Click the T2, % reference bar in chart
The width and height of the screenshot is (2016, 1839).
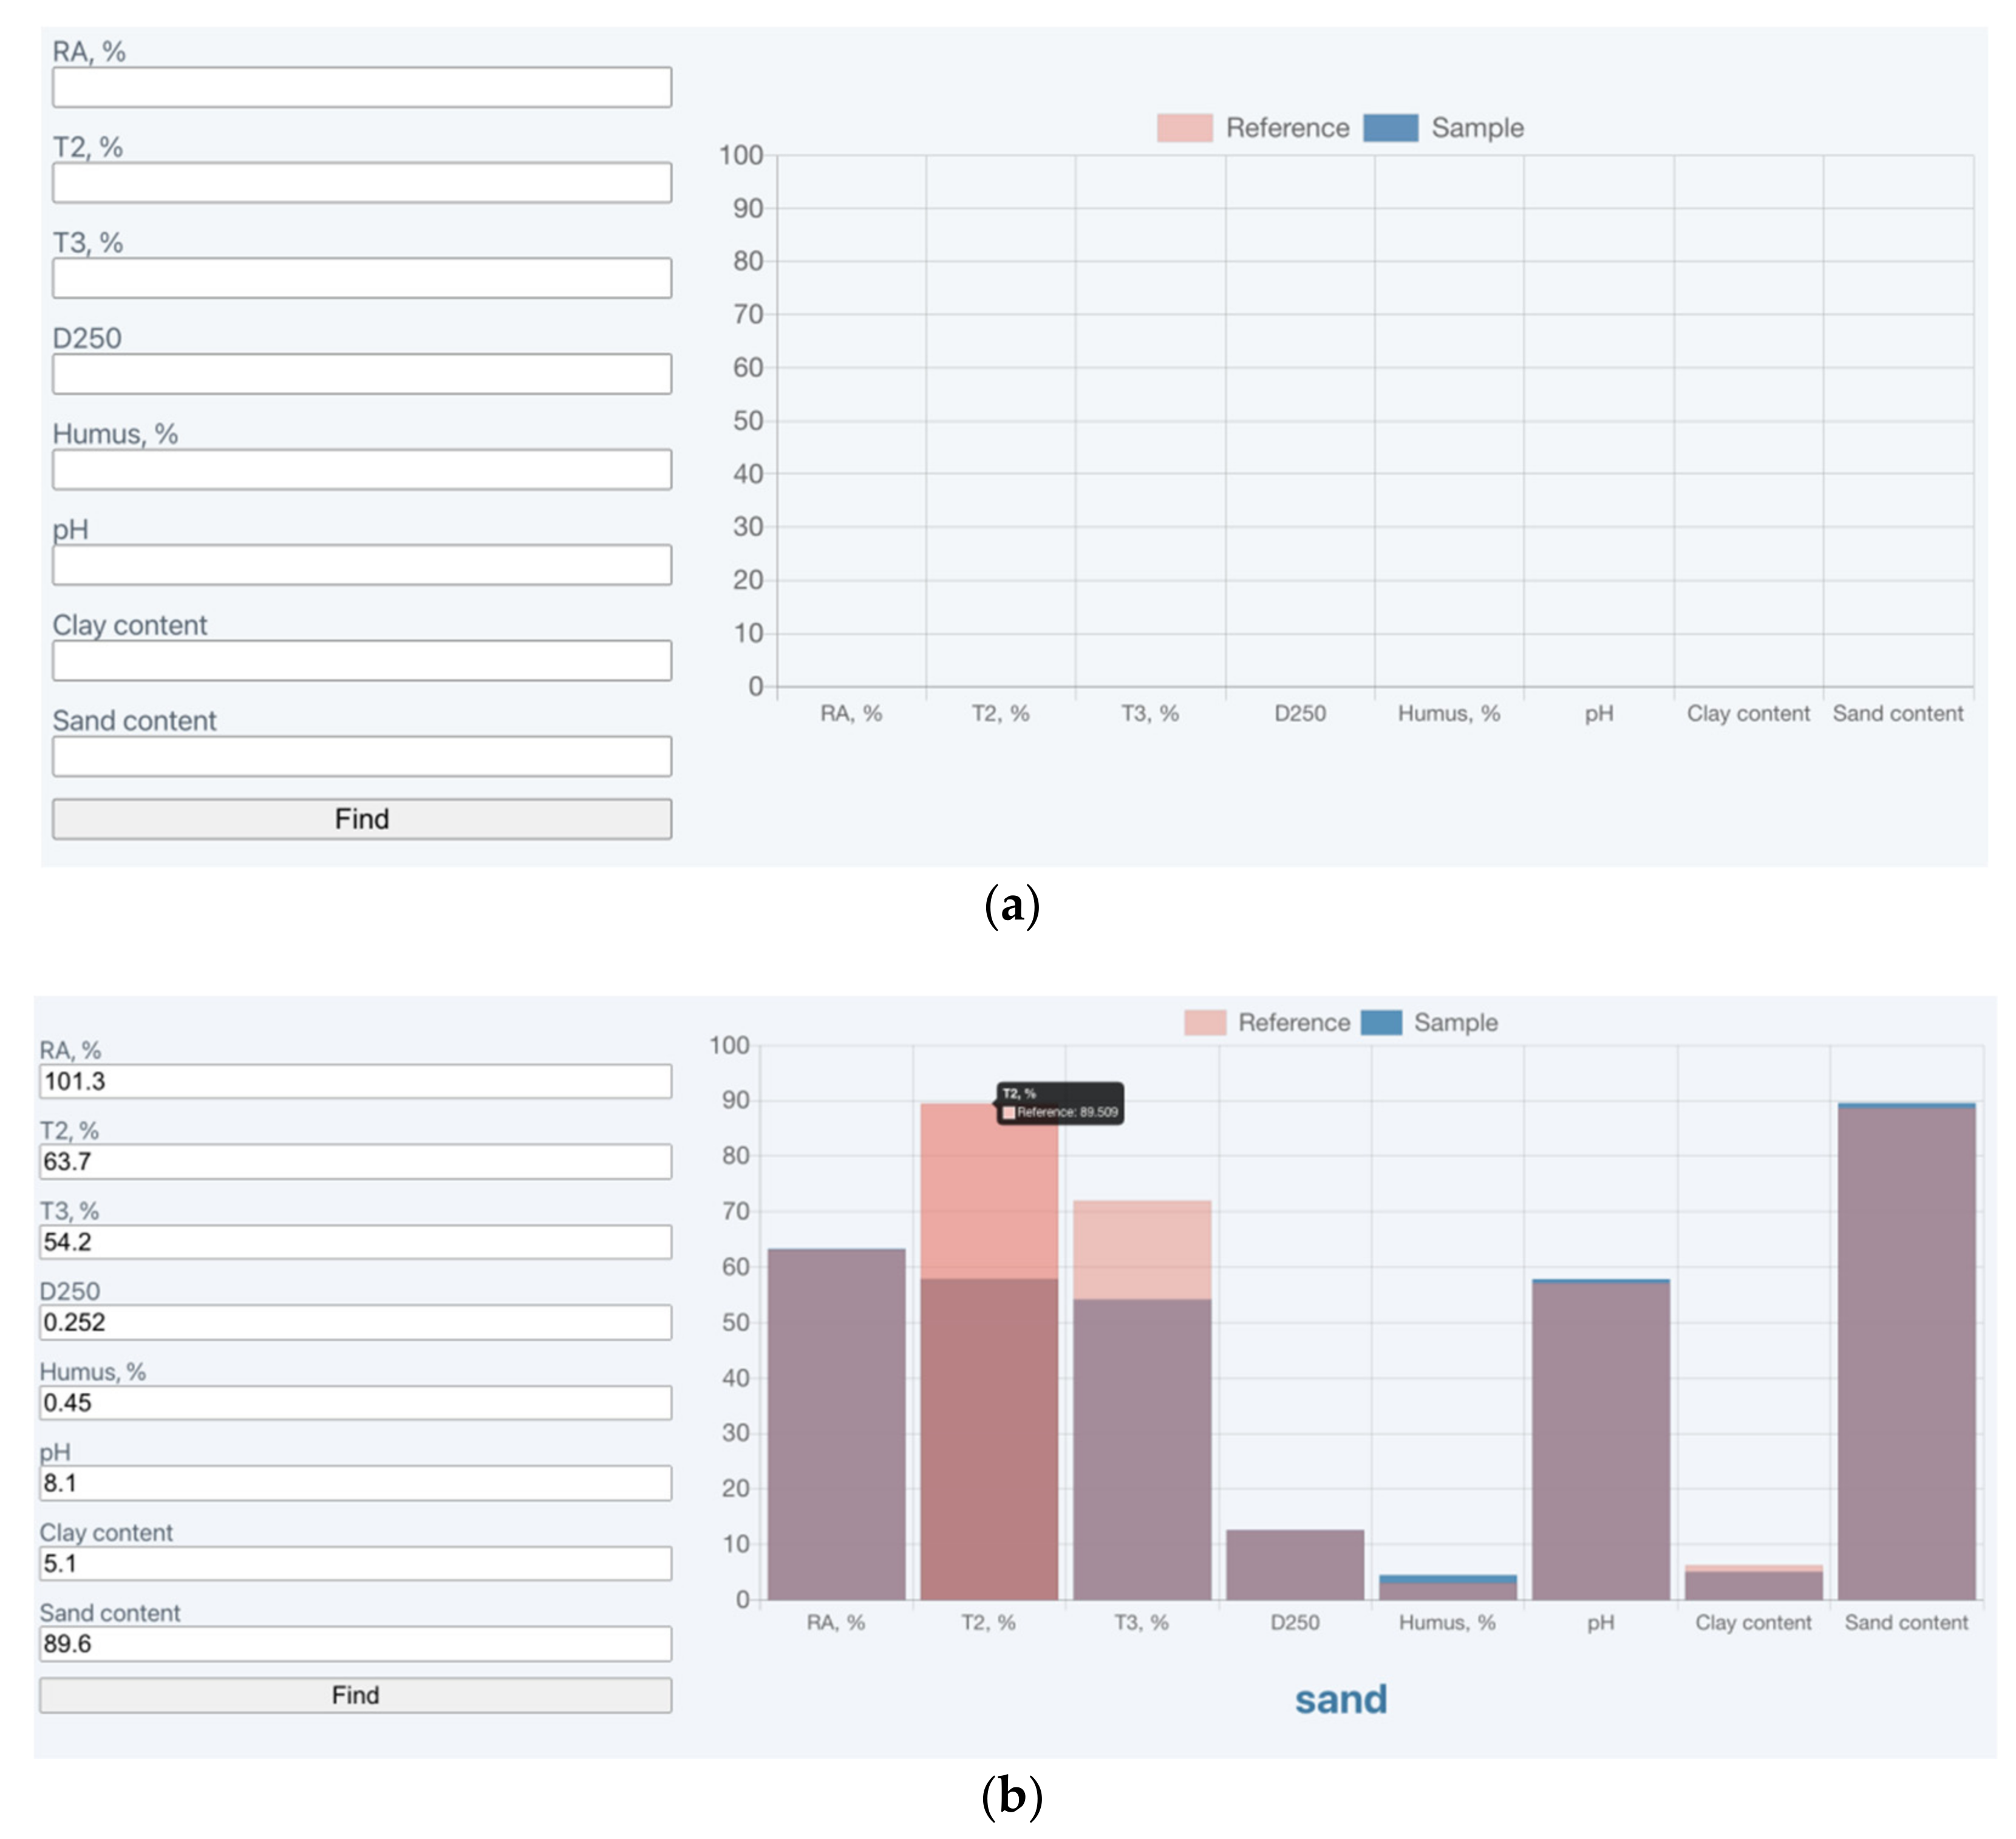tap(988, 1190)
